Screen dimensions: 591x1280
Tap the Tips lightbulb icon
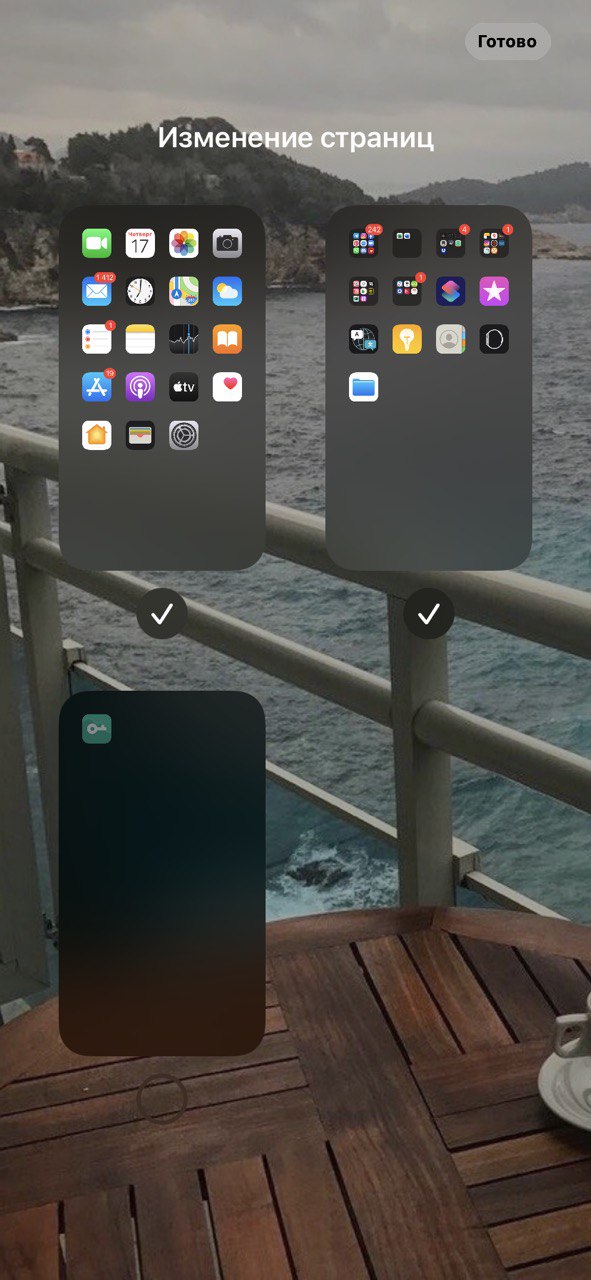407,339
